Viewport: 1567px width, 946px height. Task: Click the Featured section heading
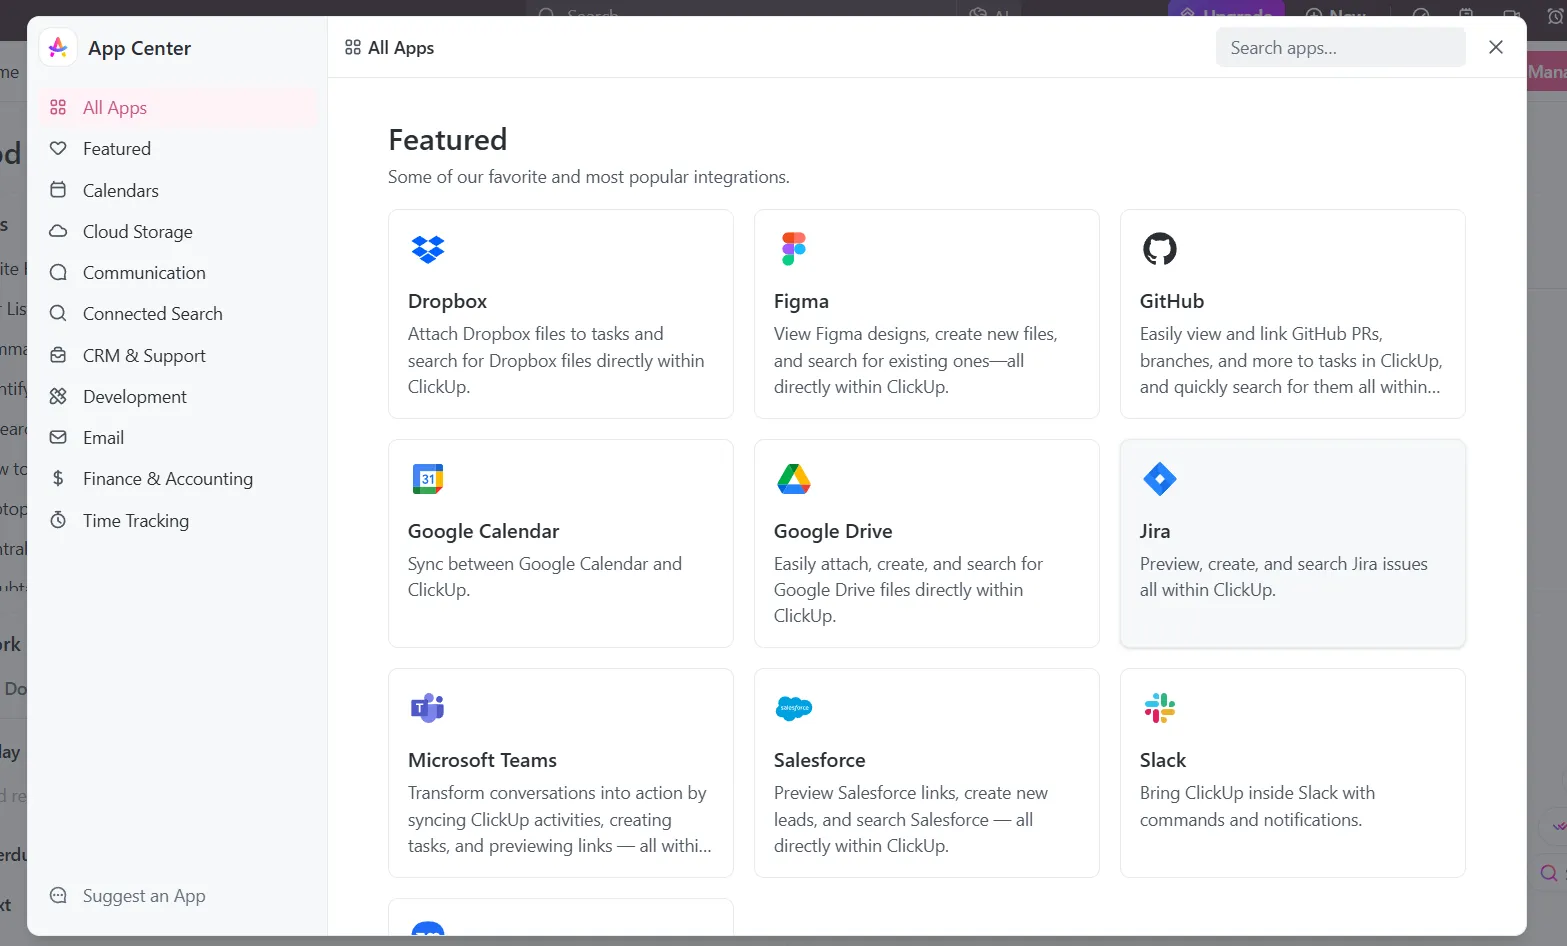[447, 139]
